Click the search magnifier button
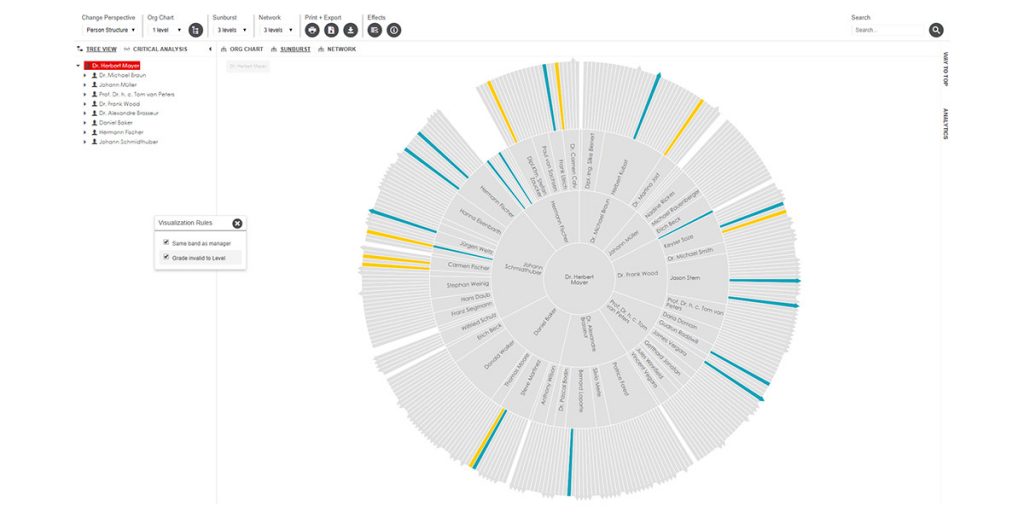Screen dimensions: 1024x512 tap(936, 30)
